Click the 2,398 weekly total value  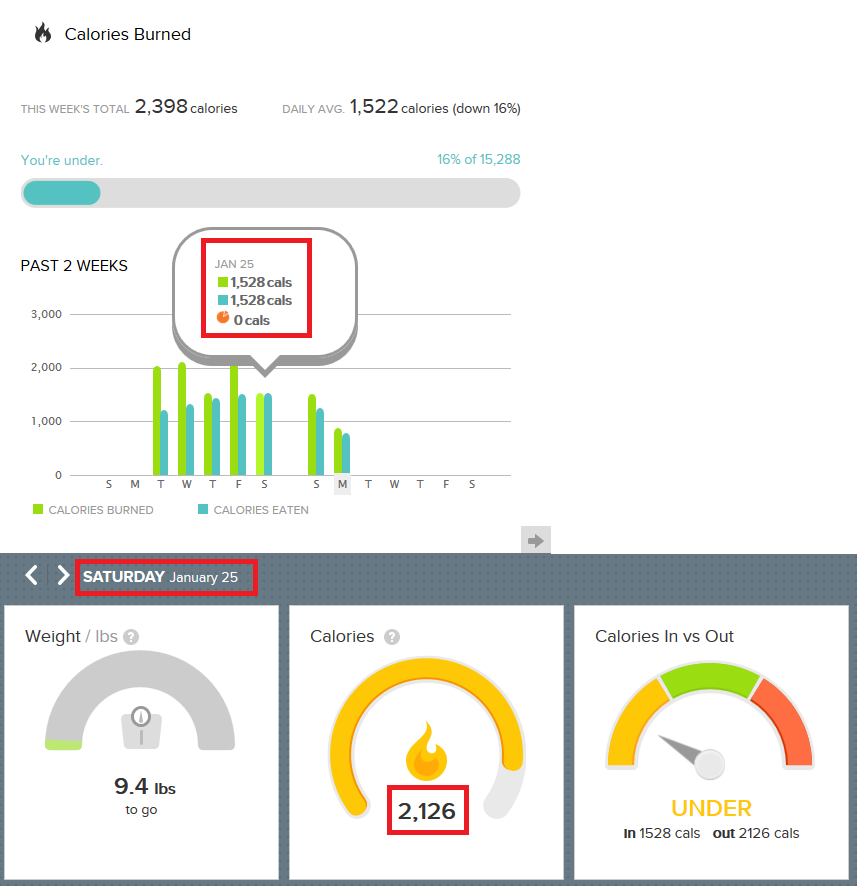coord(161,106)
